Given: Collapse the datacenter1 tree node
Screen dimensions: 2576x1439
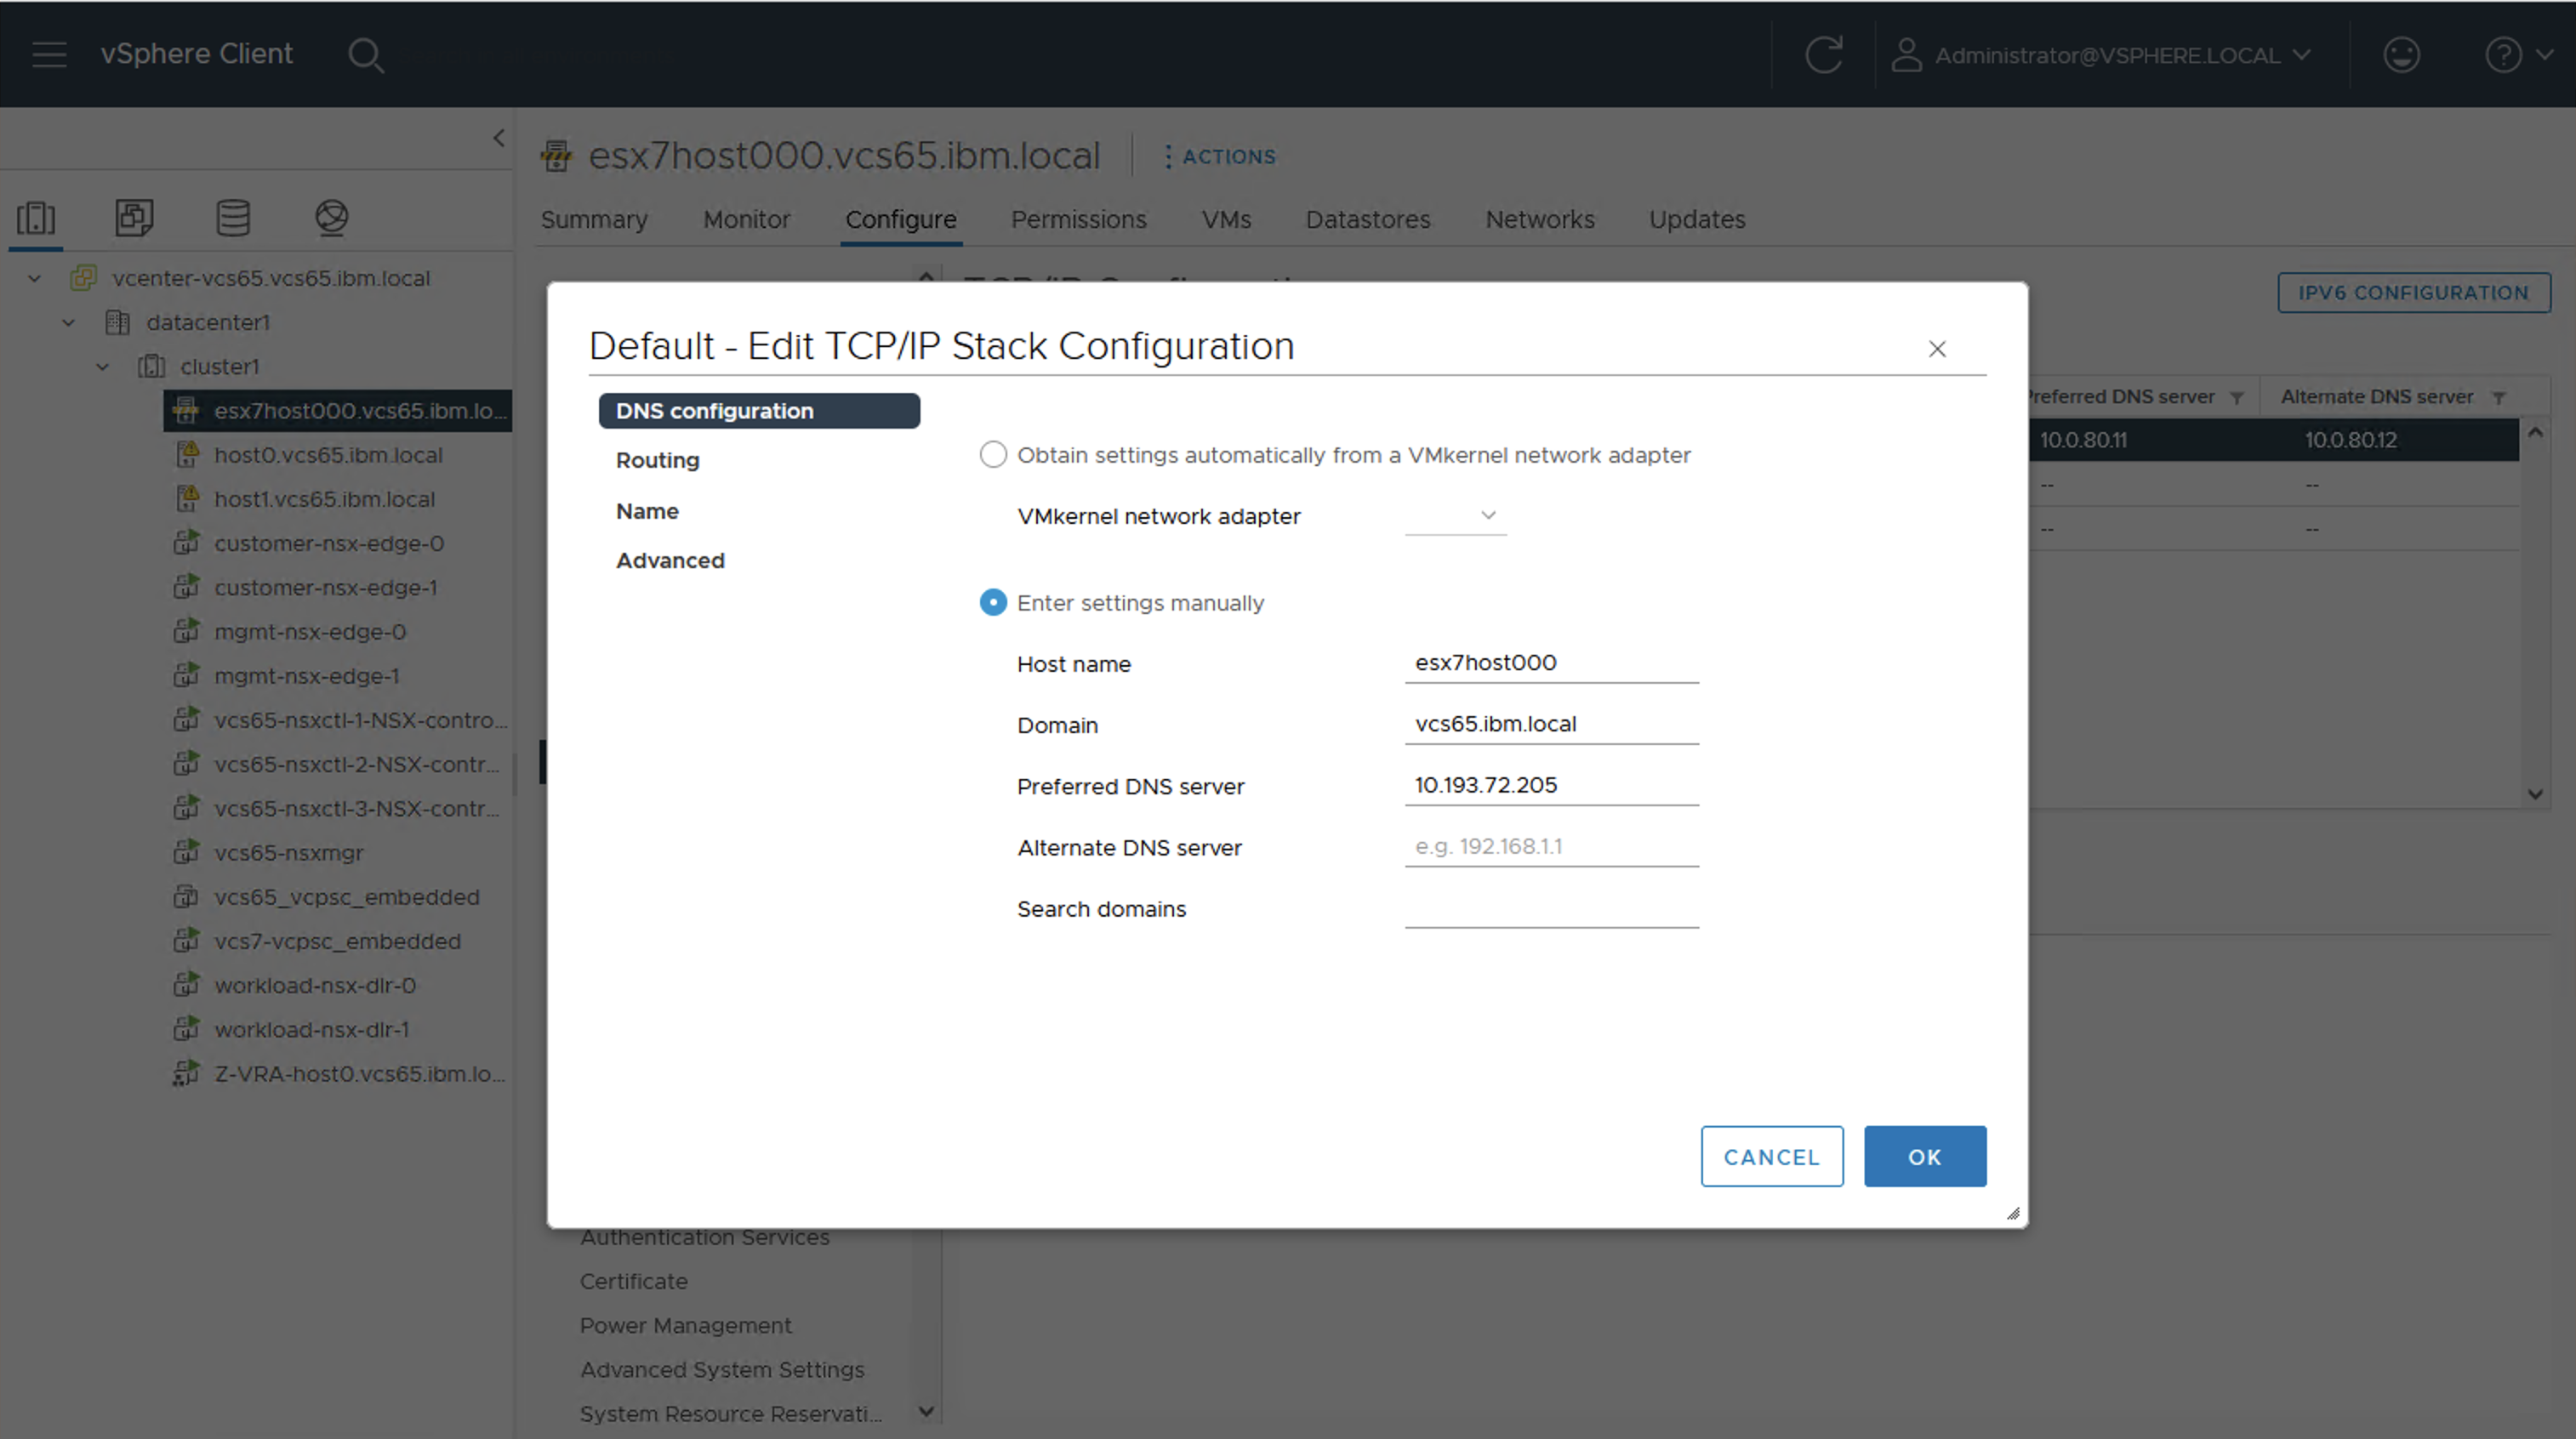Looking at the screenshot, I should pos(69,322).
